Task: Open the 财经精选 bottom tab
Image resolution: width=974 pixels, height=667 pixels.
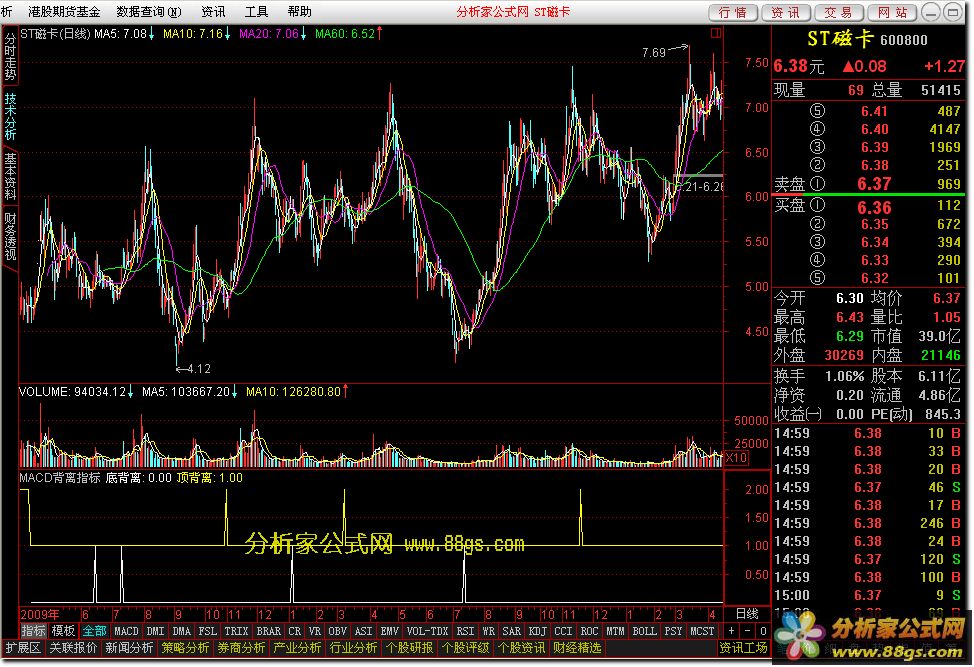Action: pos(577,648)
